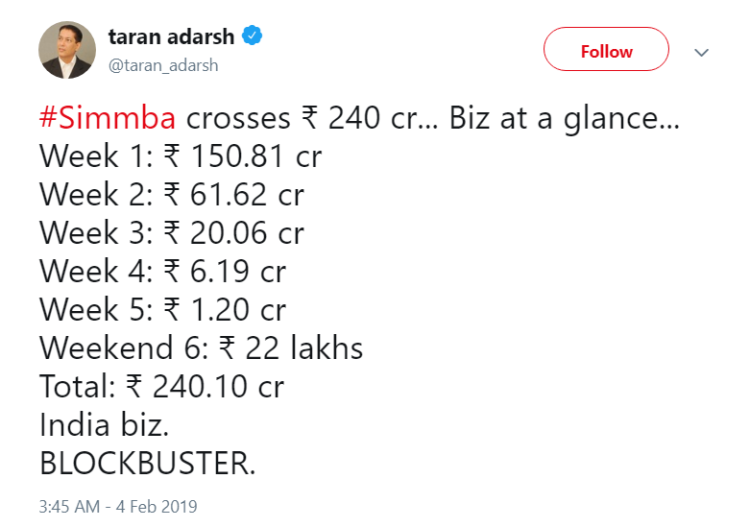Select the 'Biz at a glance...' phrase
Screen dimensions: 750x527
tap(564, 118)
